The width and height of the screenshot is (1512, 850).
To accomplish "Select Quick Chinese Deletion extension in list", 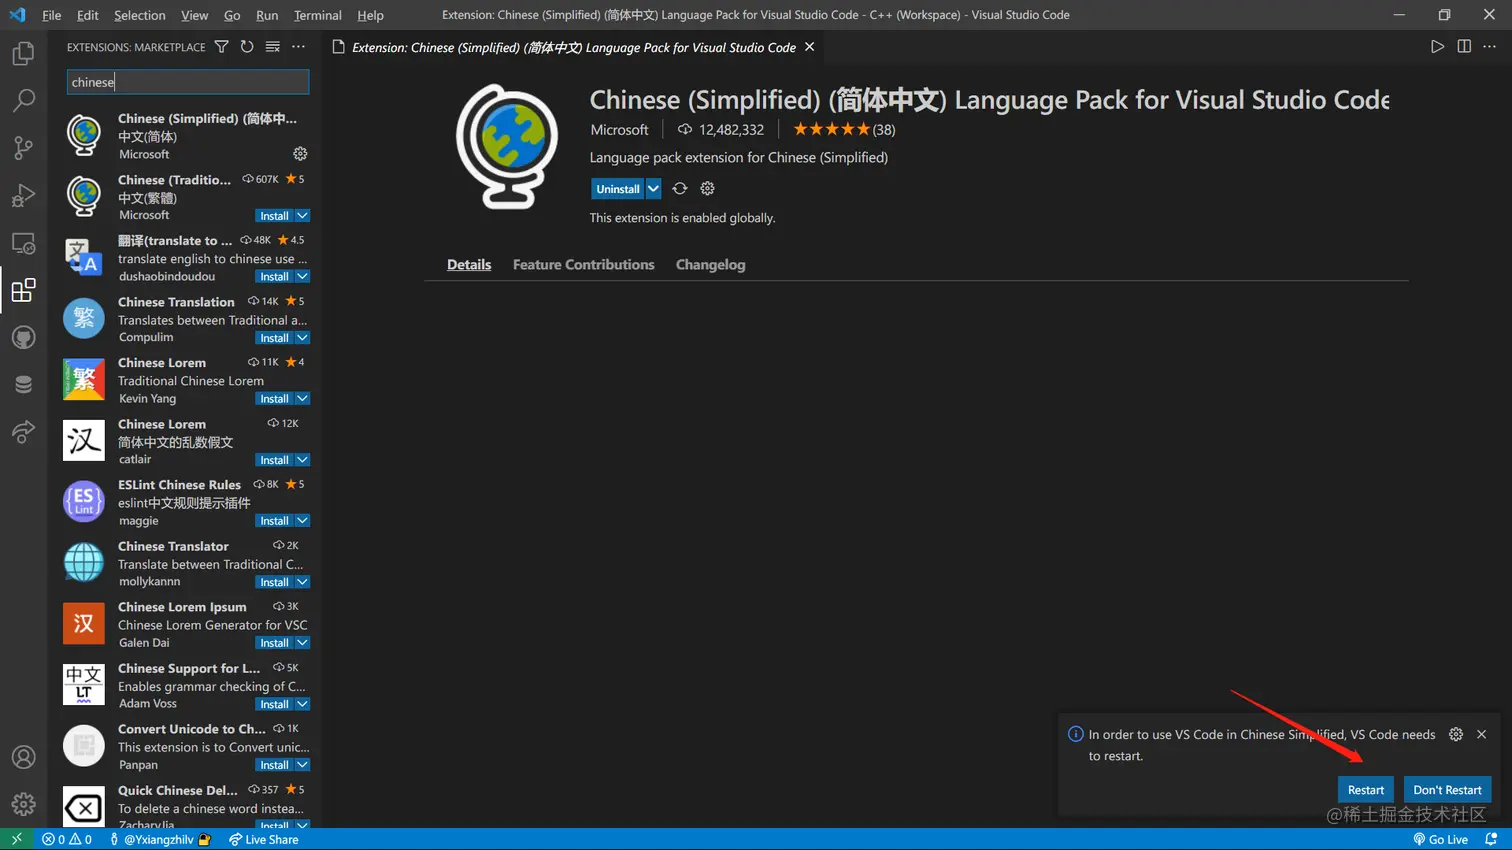I will pyautogui.click(x=185, y=806).
